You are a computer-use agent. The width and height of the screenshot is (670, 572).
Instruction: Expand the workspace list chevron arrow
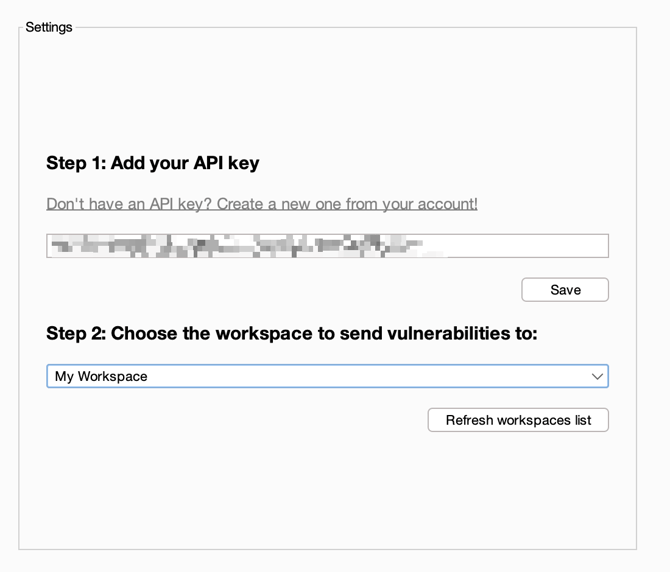(597, 376)
